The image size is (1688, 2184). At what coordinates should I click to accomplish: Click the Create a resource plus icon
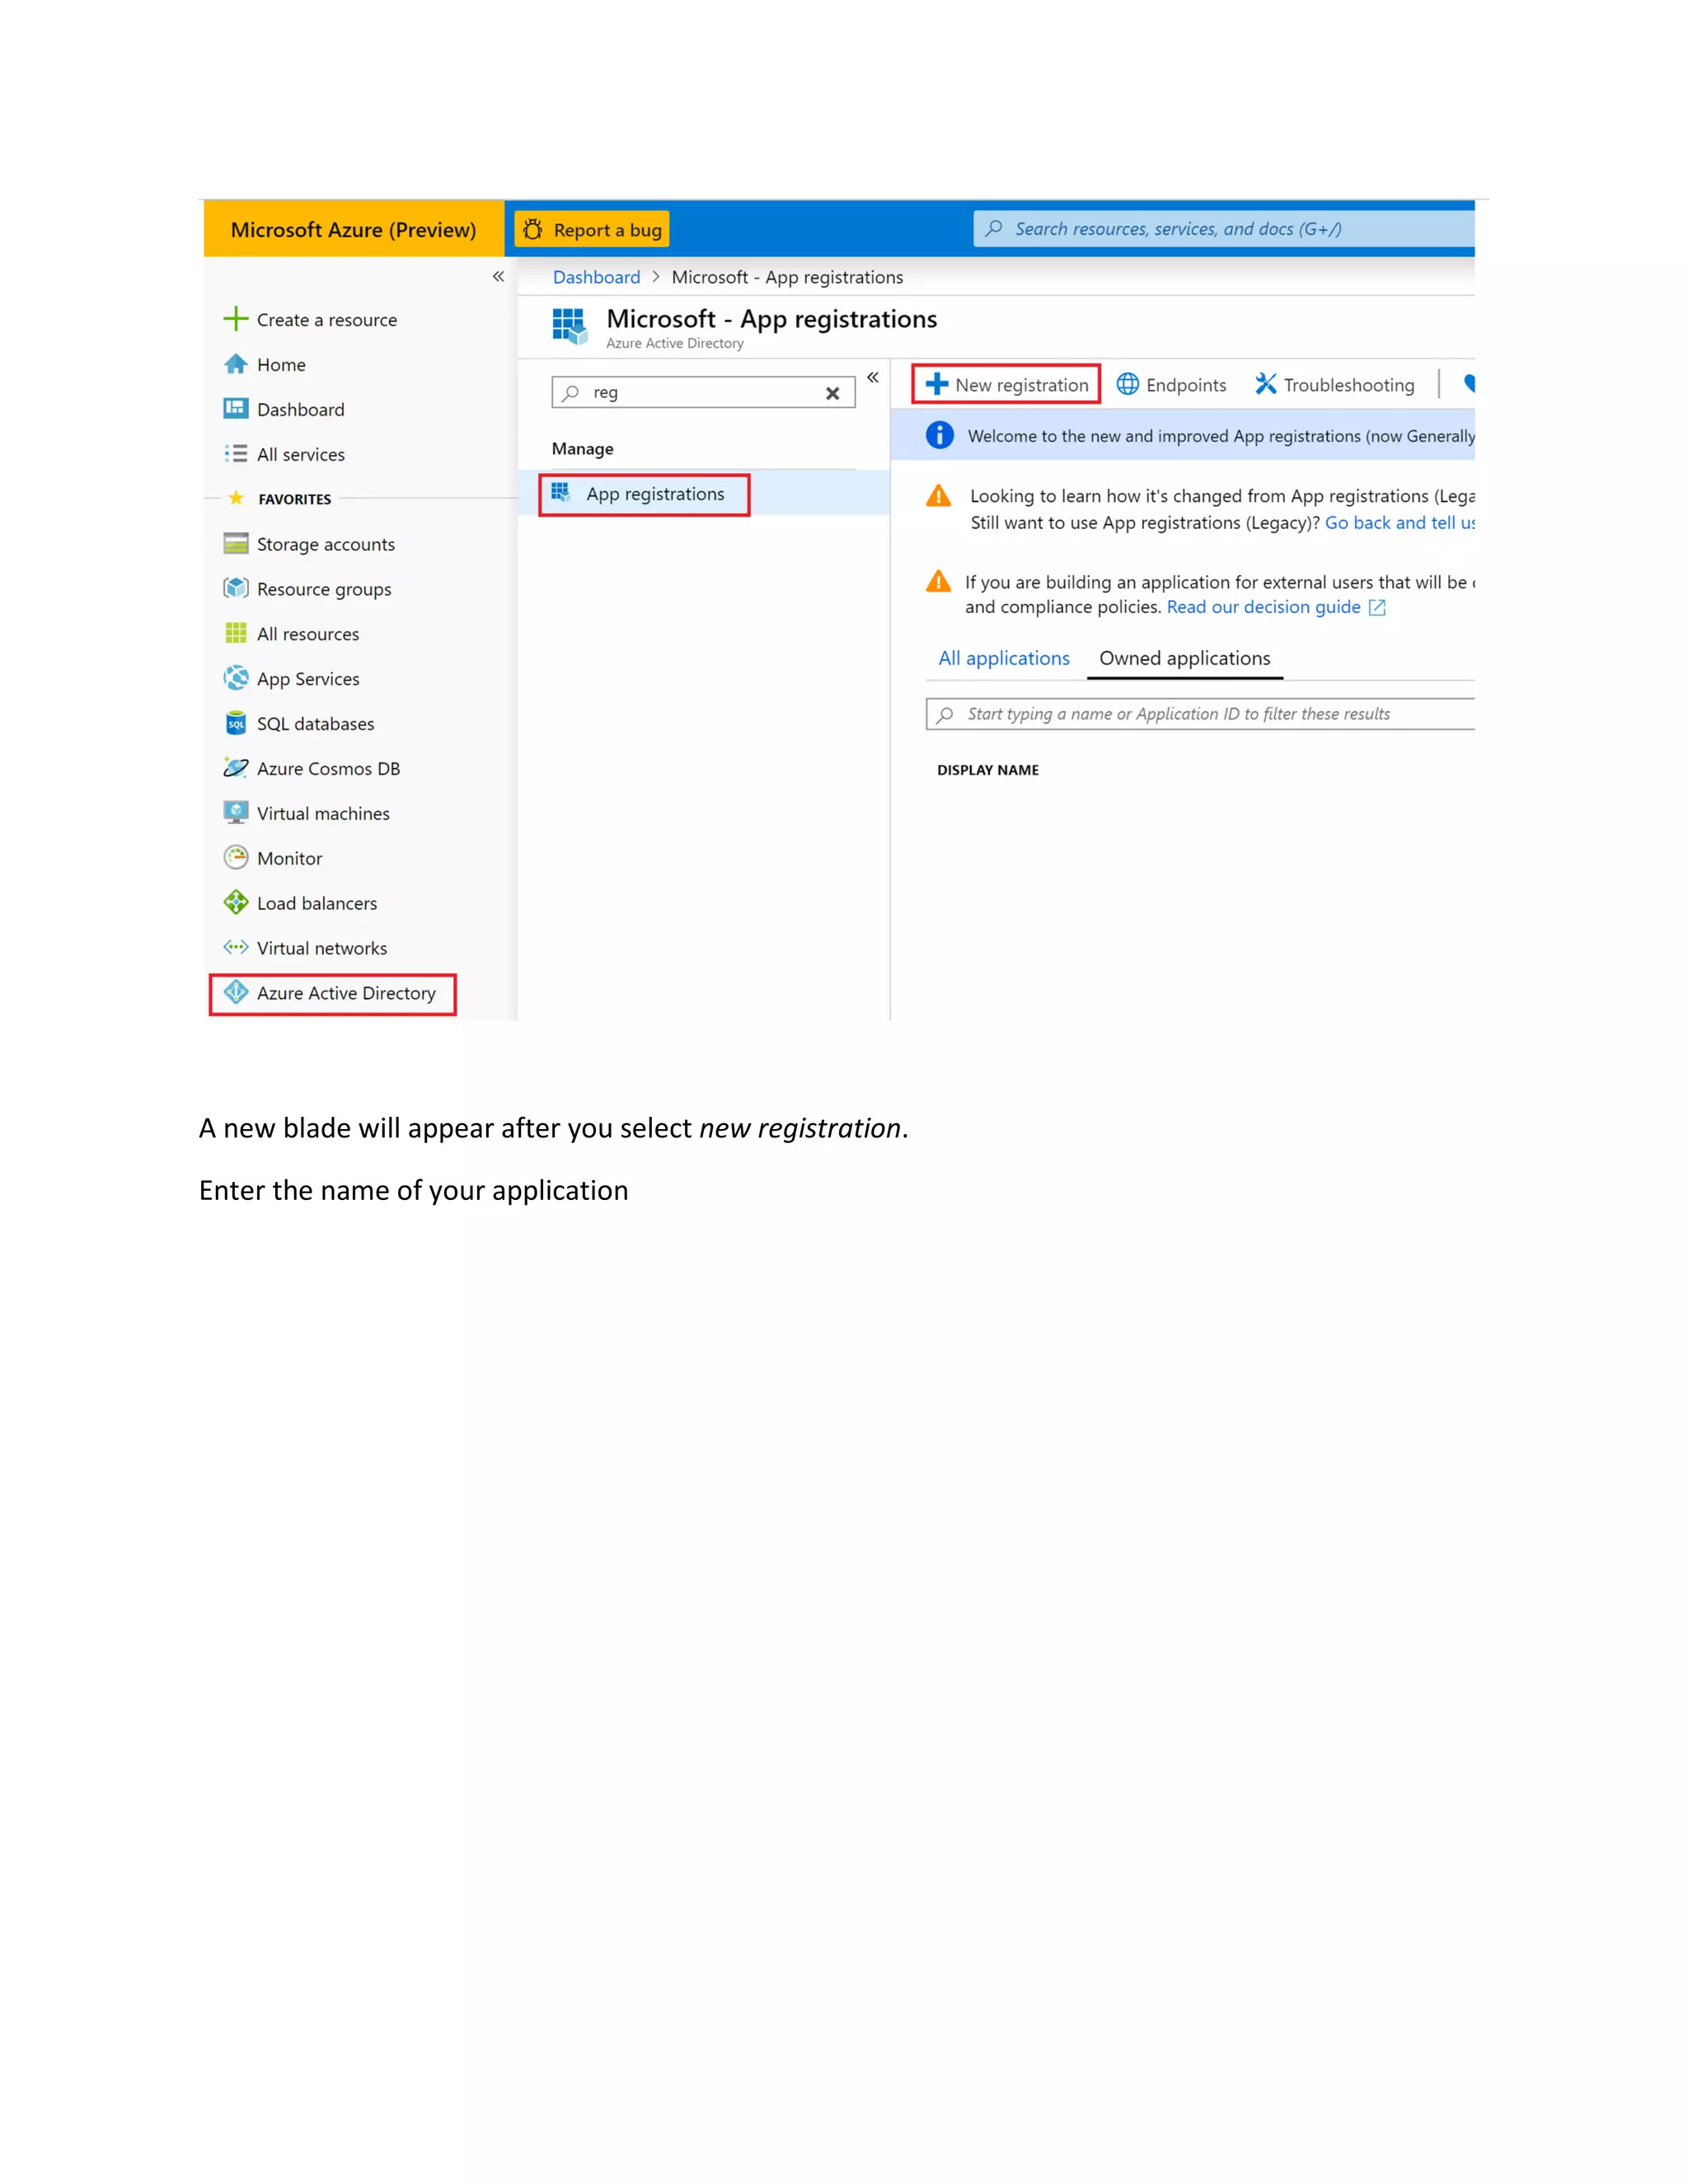[235, 319]
